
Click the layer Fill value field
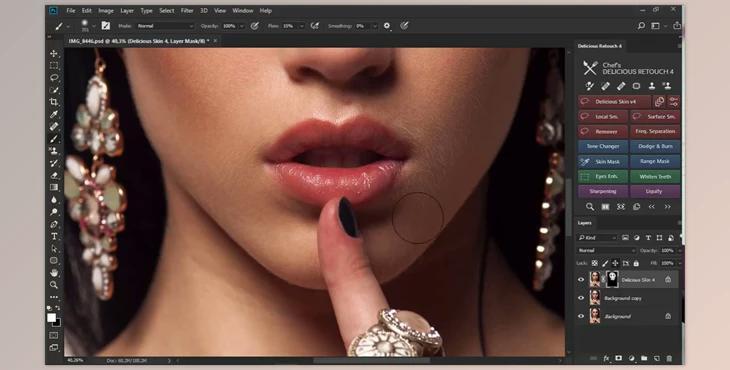click(x=668, y=263)
